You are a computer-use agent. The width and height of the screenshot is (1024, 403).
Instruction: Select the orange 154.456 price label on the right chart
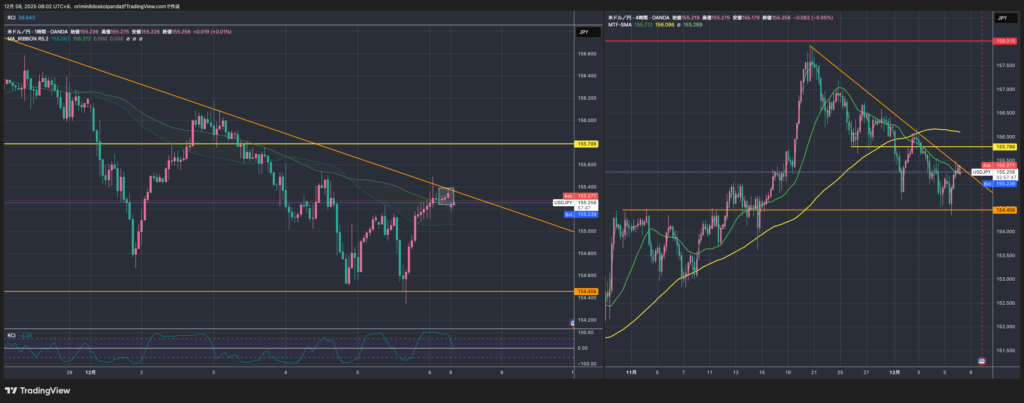click(x=1004, y=210)
